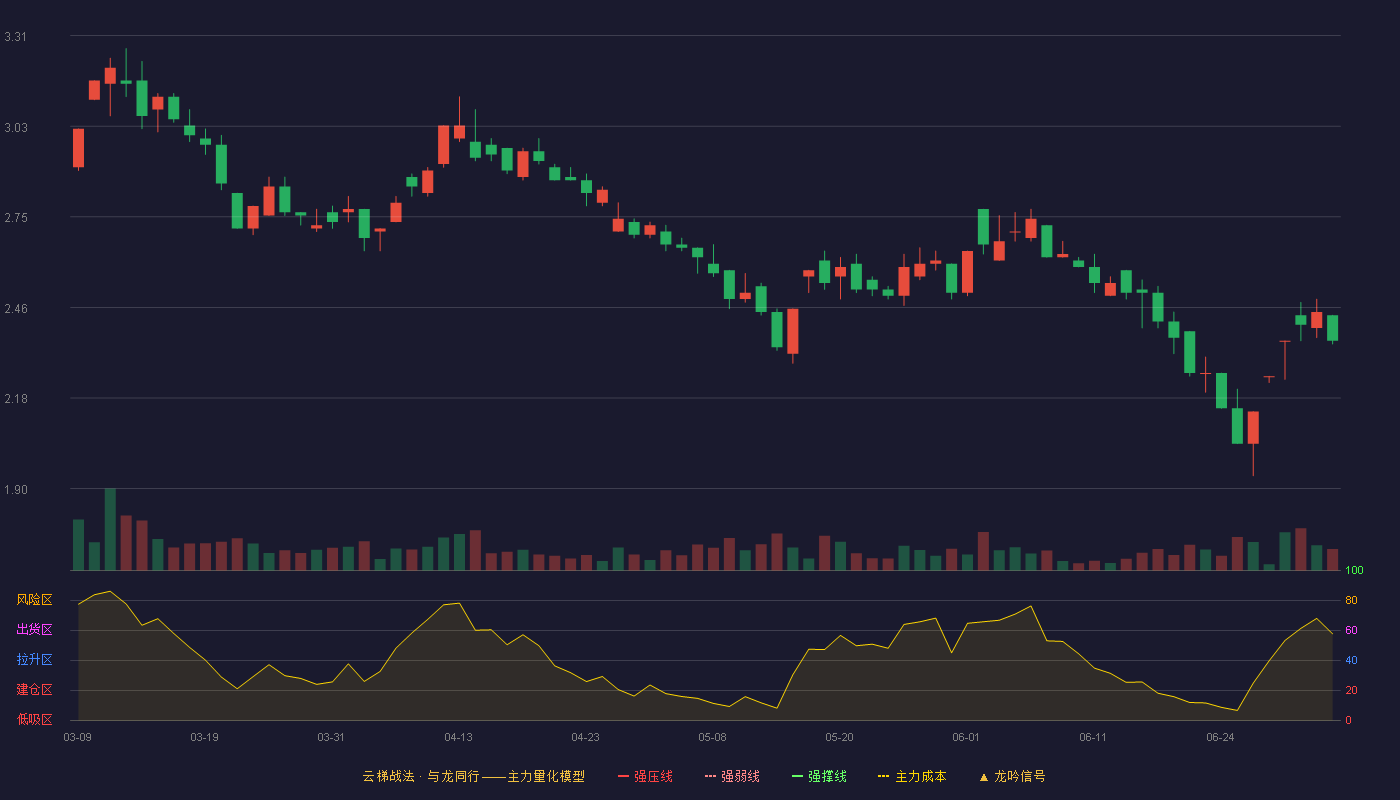Screen dimensions: 1400x800
Task: Click the 05-08 date label
Action: tap(712, 737)
